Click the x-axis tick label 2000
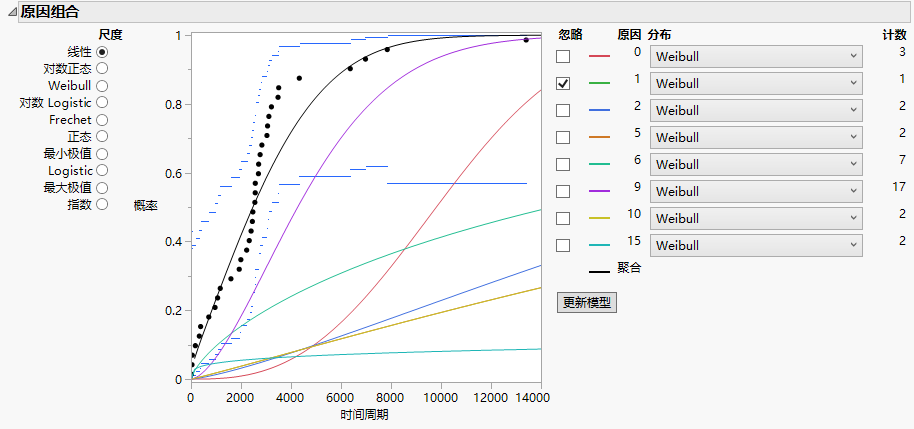Screen dimensions: 914x429 (x=241, y=398)
